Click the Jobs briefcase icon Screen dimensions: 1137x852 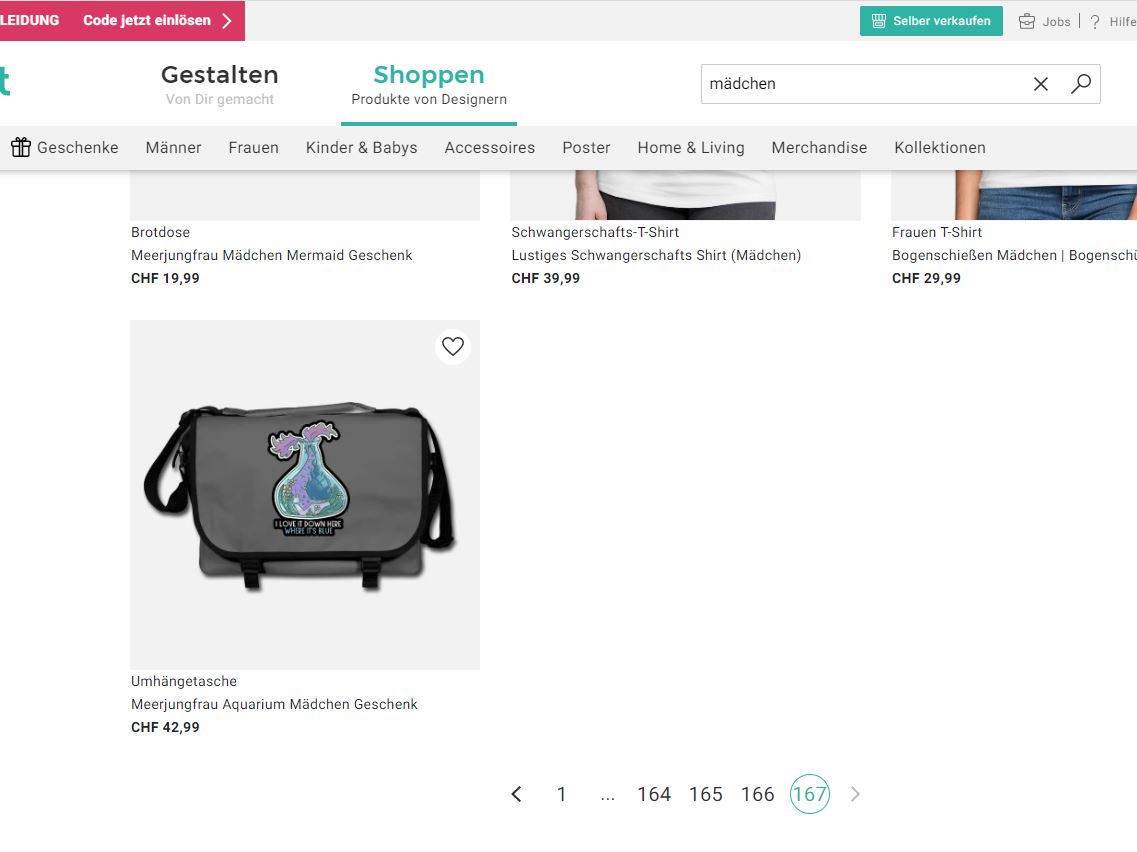[1027, 22]
